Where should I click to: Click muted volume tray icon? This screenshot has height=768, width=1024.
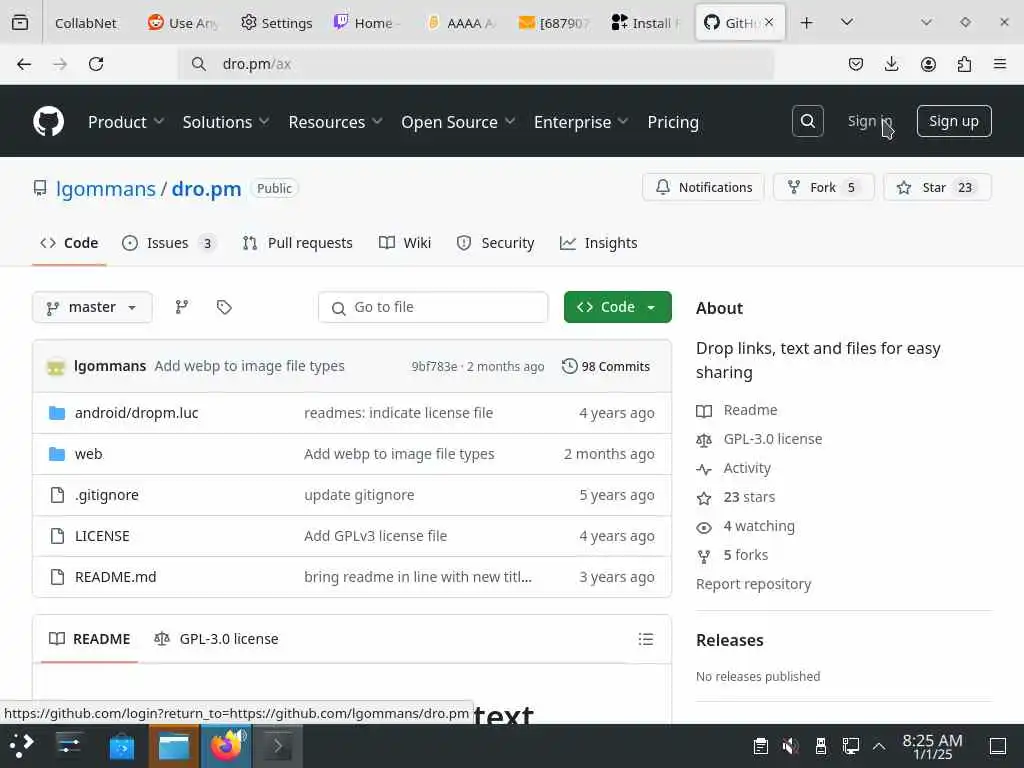tap(790, 746)
